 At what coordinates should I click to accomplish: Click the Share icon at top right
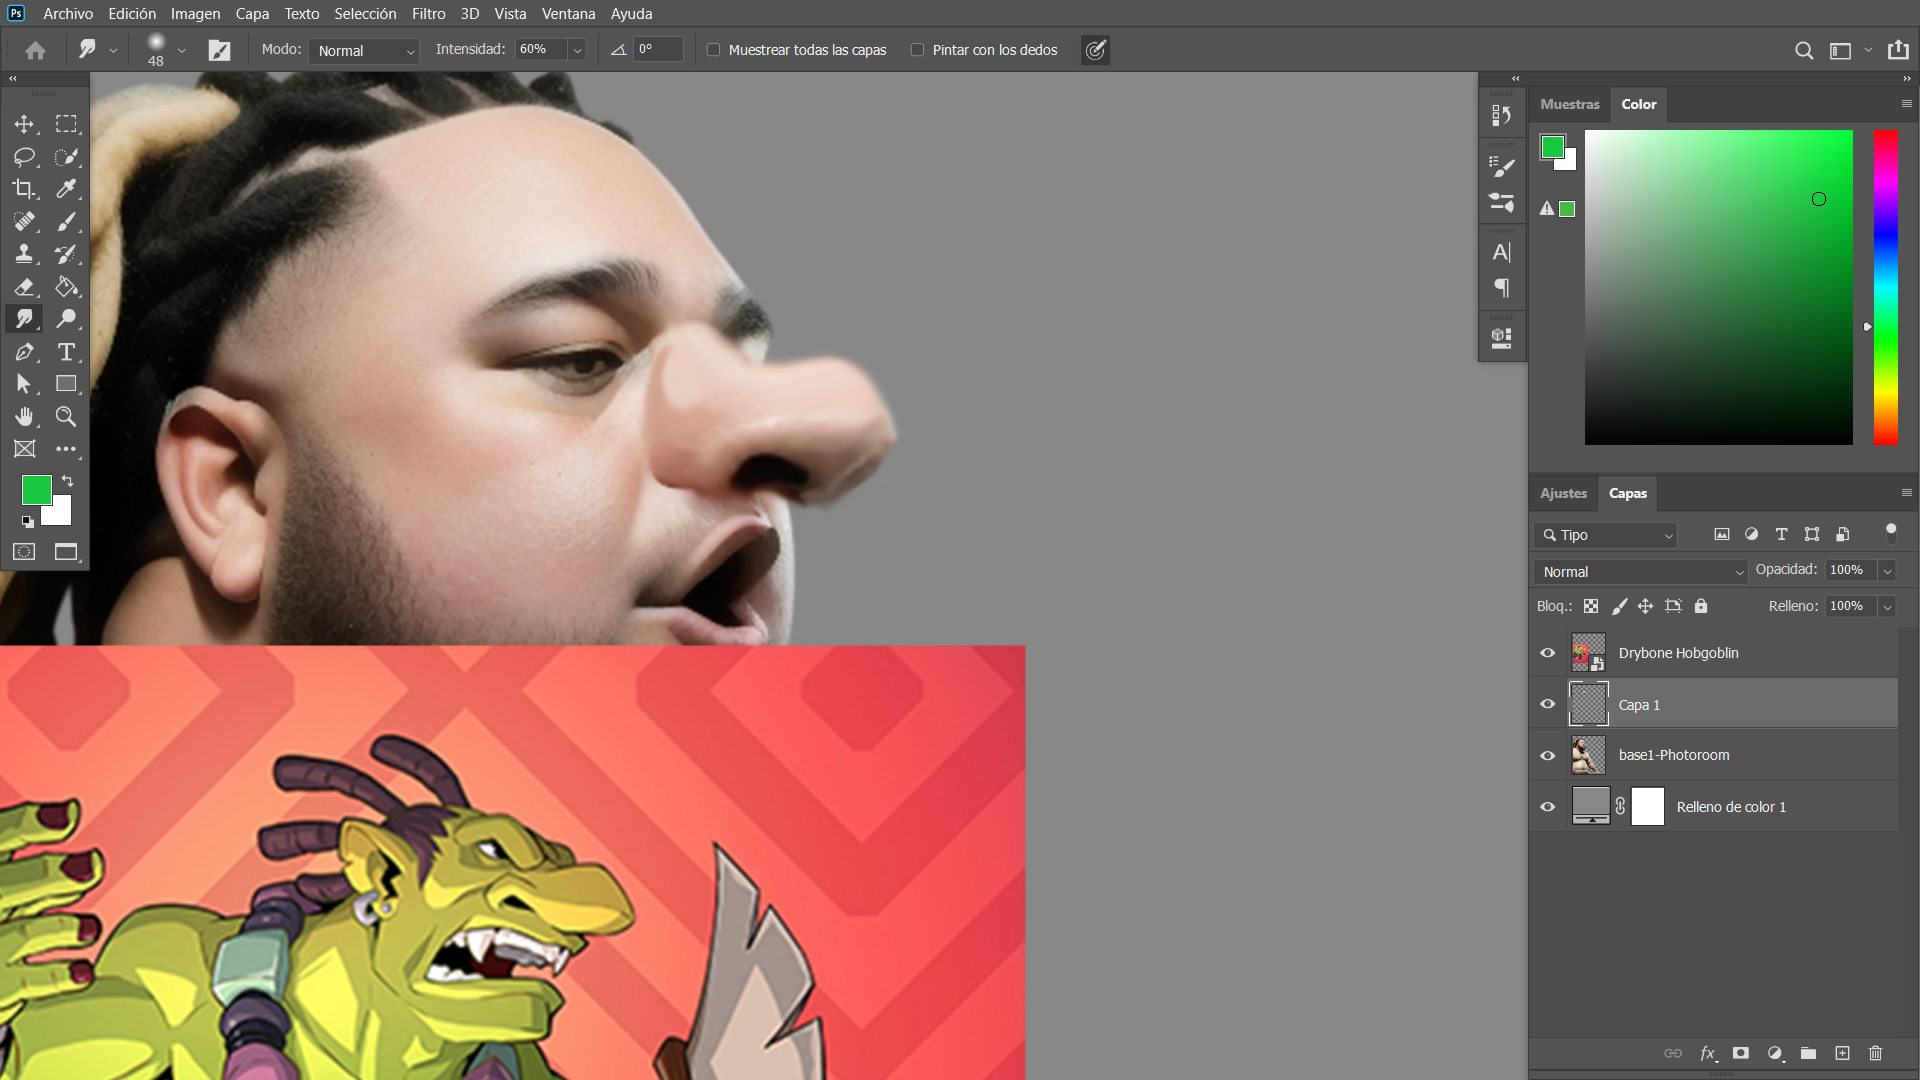click(x=1898, y=50)
